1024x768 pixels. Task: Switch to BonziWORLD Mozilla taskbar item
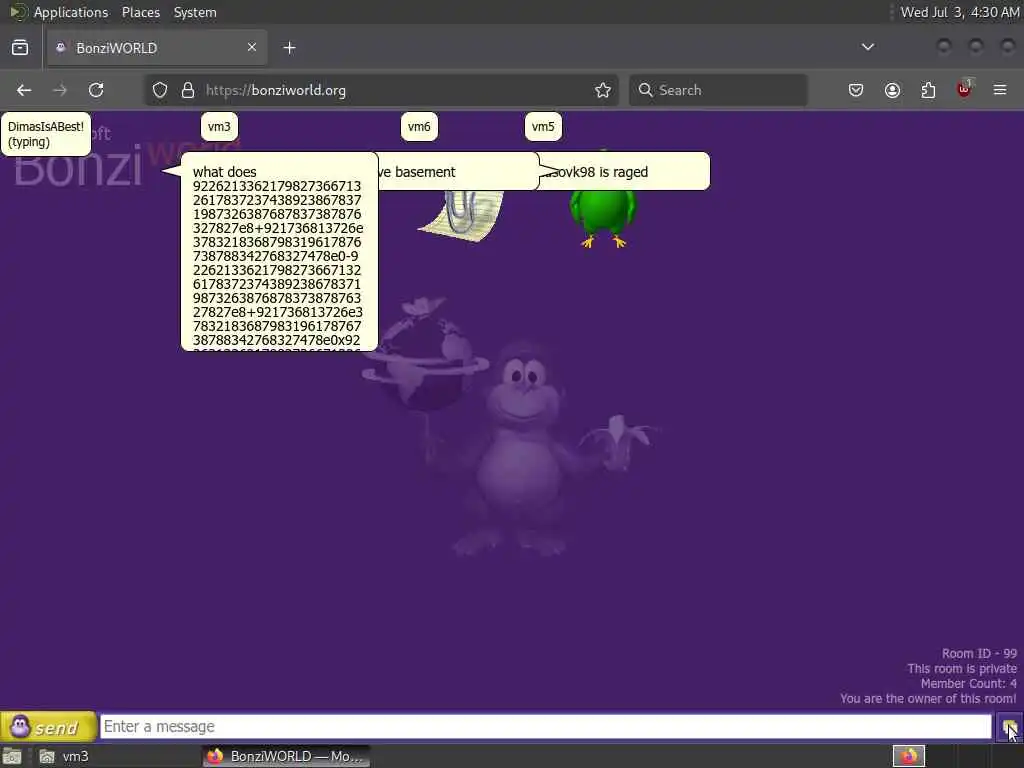tap(286, 756)
